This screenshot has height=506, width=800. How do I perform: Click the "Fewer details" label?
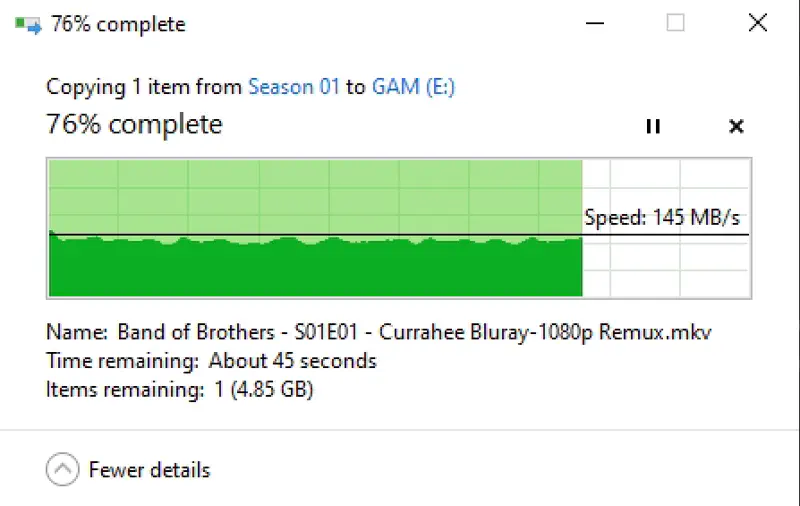click(149, 469)
